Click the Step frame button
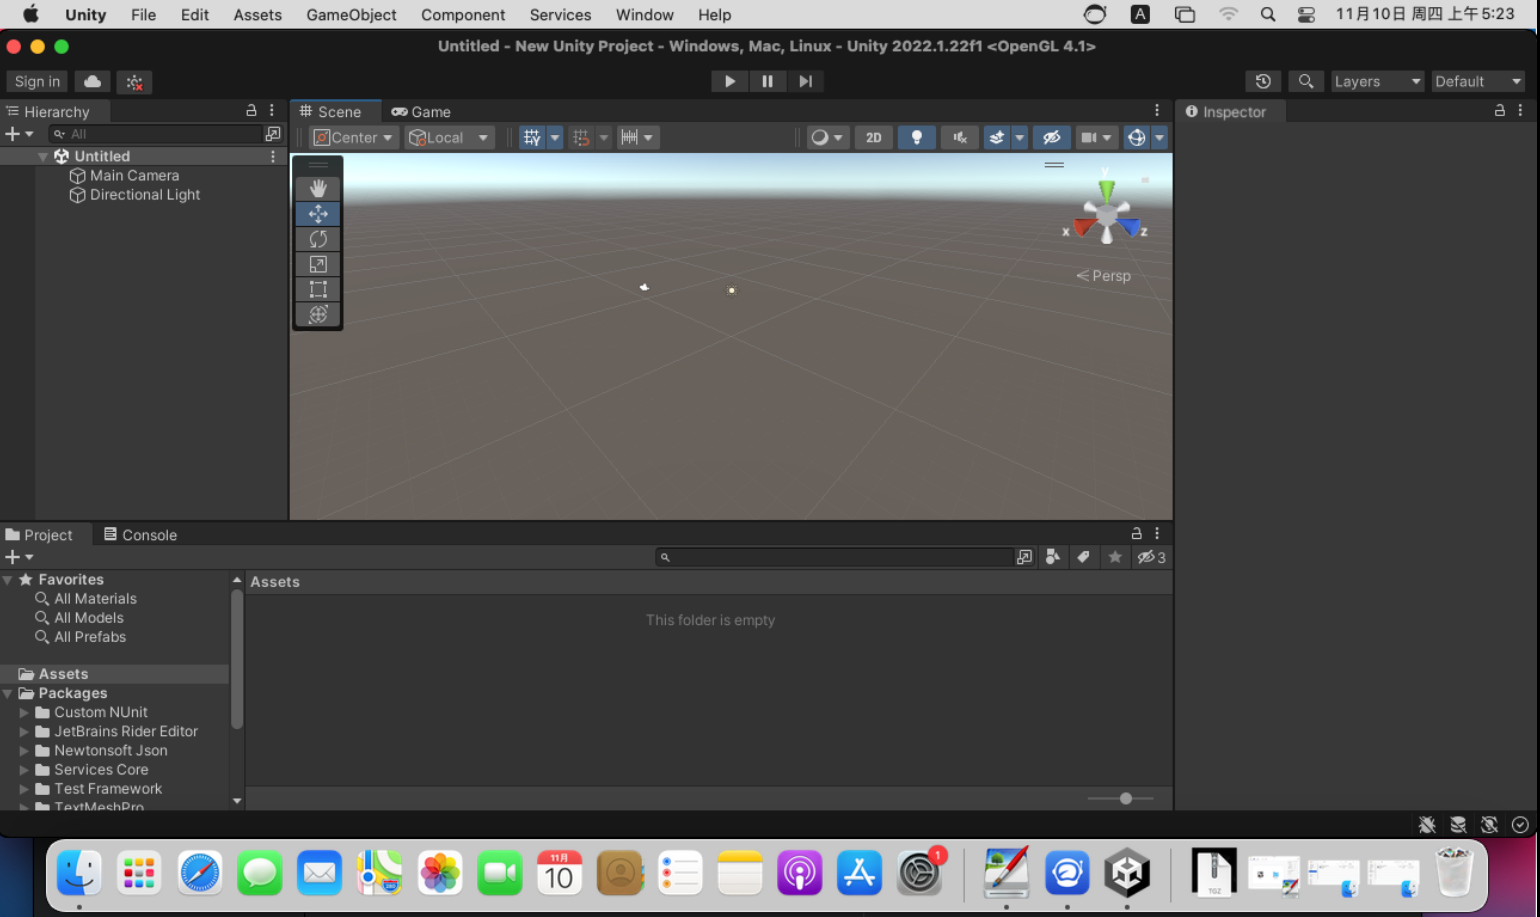This screenshot has width=1540, height=917. click(805, 81)
